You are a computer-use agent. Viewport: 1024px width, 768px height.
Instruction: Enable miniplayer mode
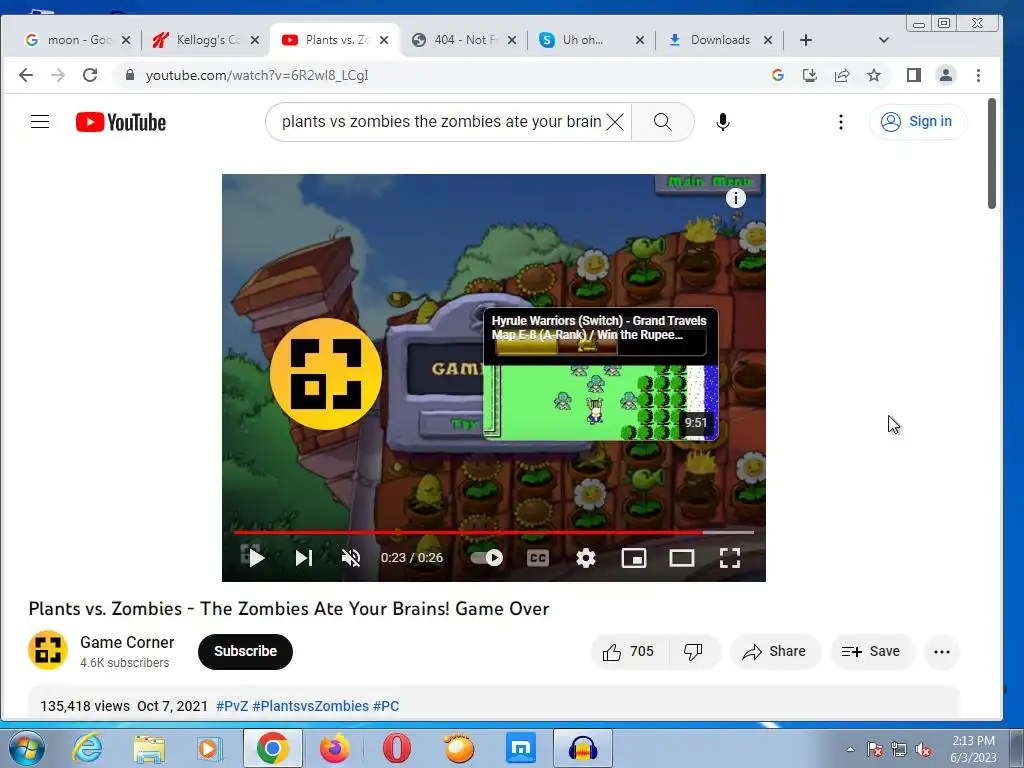point(633,558)
